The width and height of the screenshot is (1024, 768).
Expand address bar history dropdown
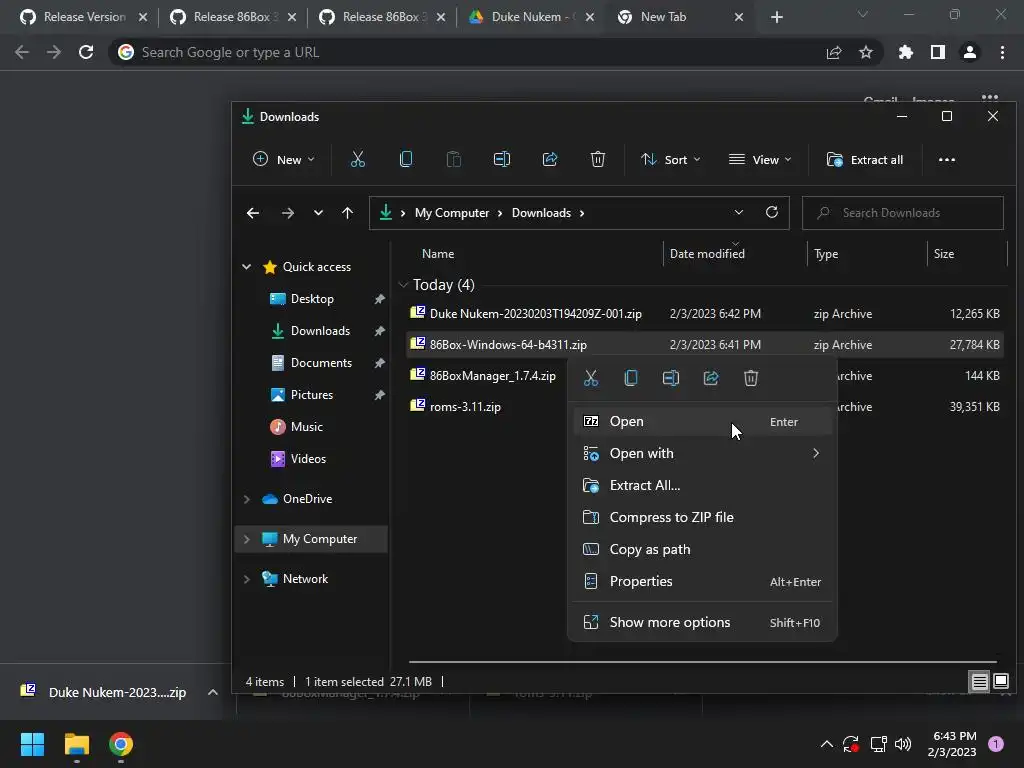(739, 212)
